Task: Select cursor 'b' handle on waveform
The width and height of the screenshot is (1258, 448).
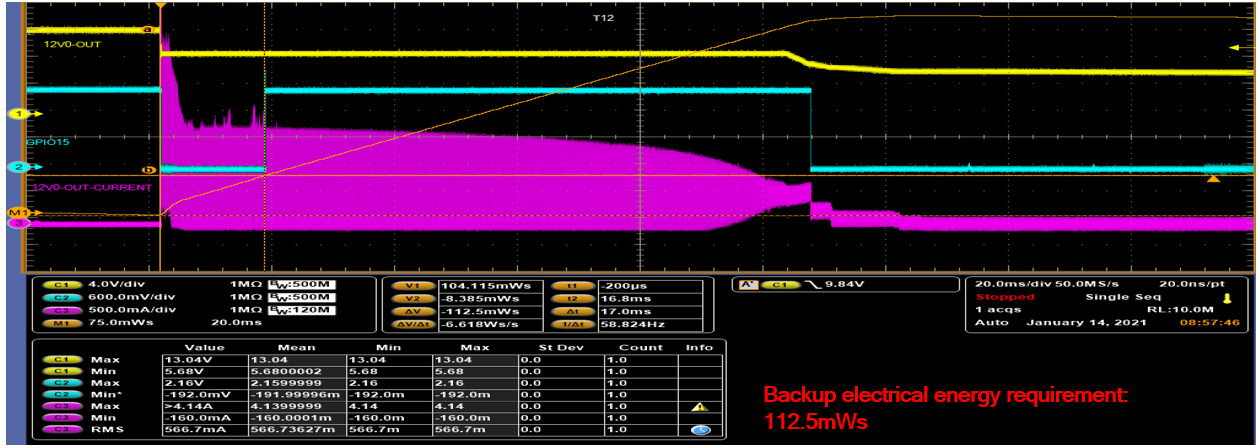Action: tap(148, 171)
